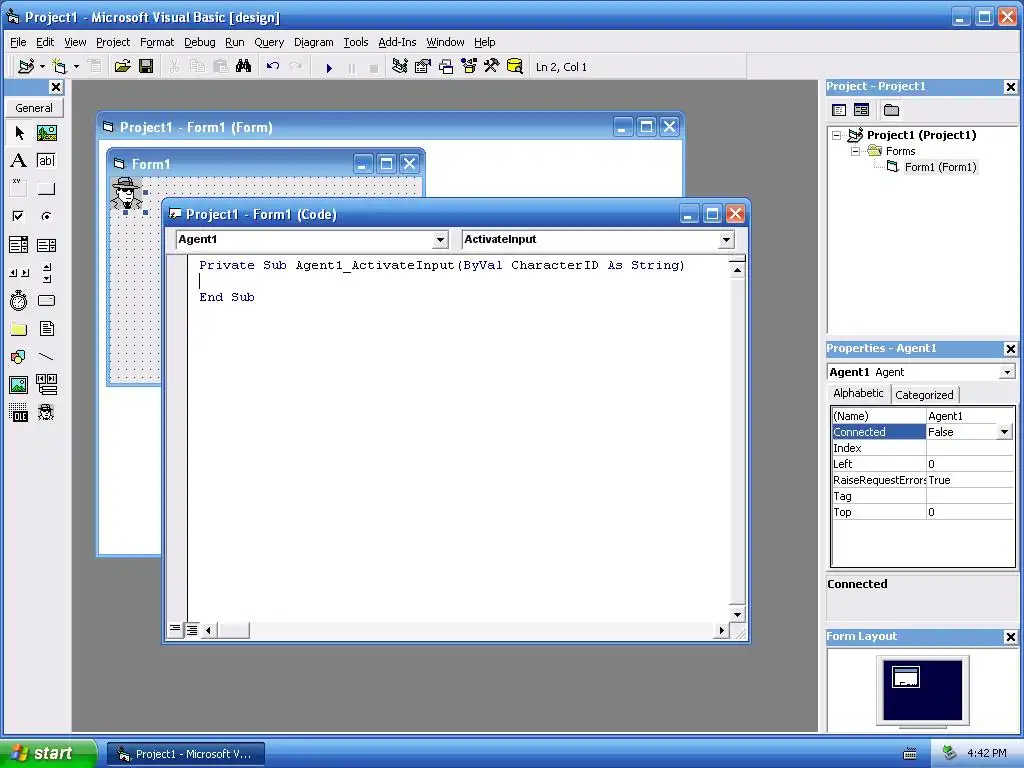This screenshot has width=1024, height=768.
Task: Click the Add Standard EXE Project toolbar icon
Action: click(26, 67)
